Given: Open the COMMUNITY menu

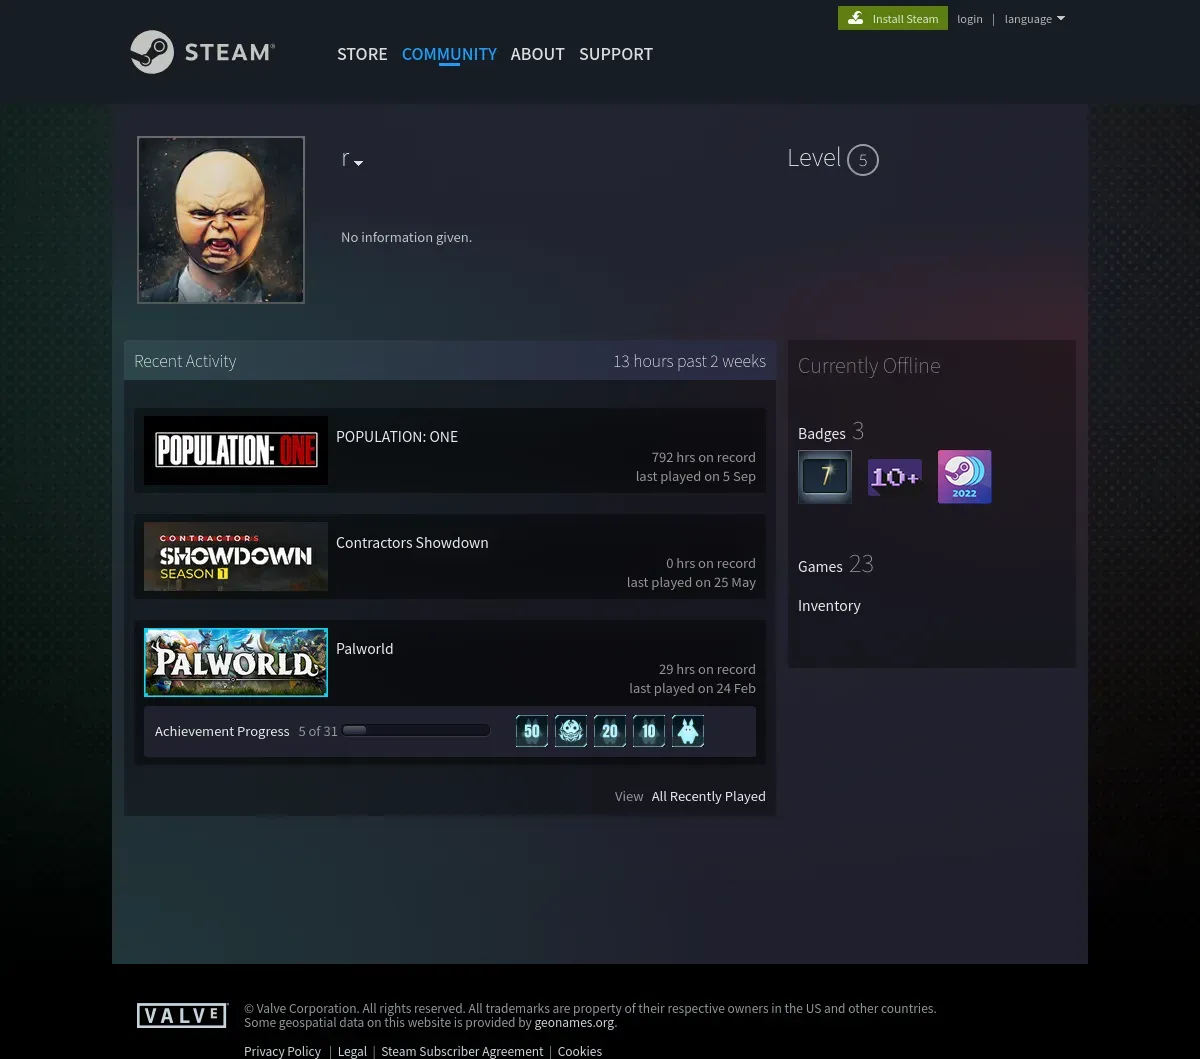Looking at the screenshot, I should [449, 54].
